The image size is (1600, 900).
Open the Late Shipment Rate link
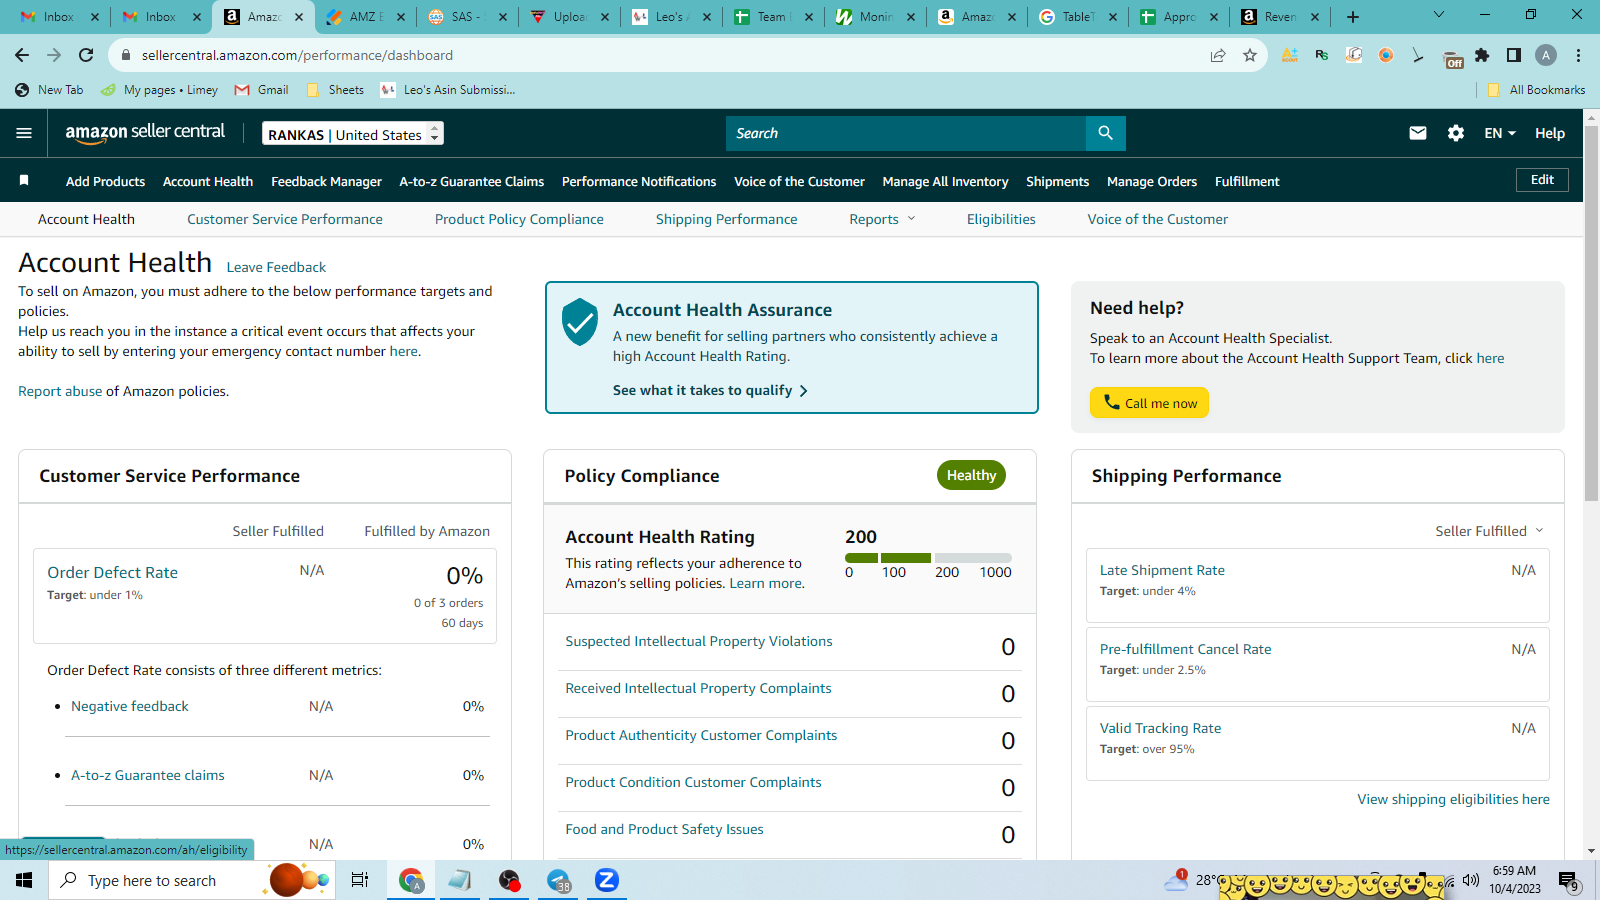tap(1162, 570)
